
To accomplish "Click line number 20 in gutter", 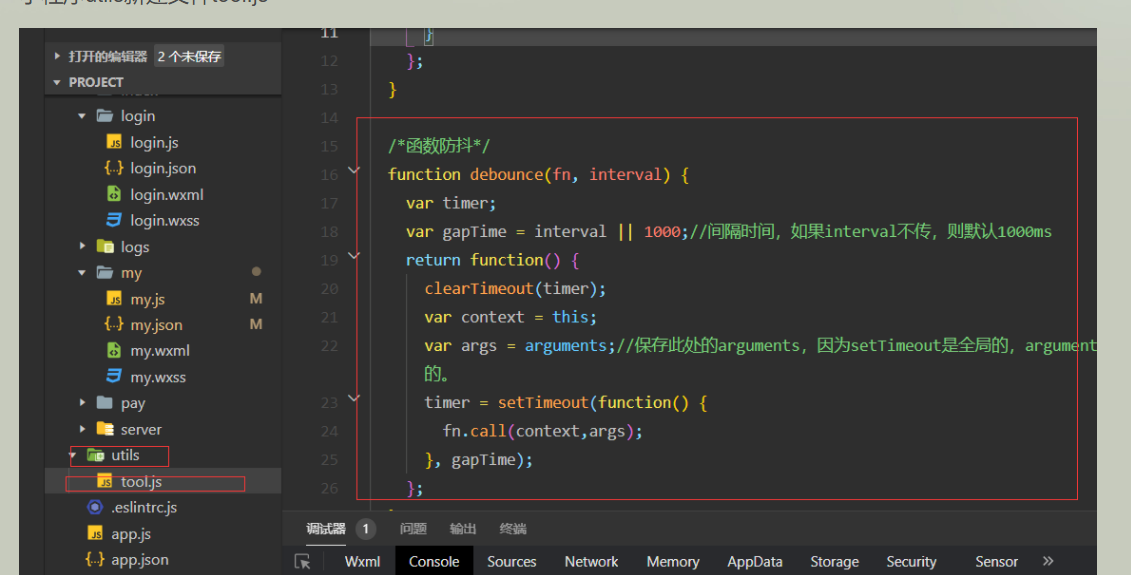I will click(x=329, y=289).
